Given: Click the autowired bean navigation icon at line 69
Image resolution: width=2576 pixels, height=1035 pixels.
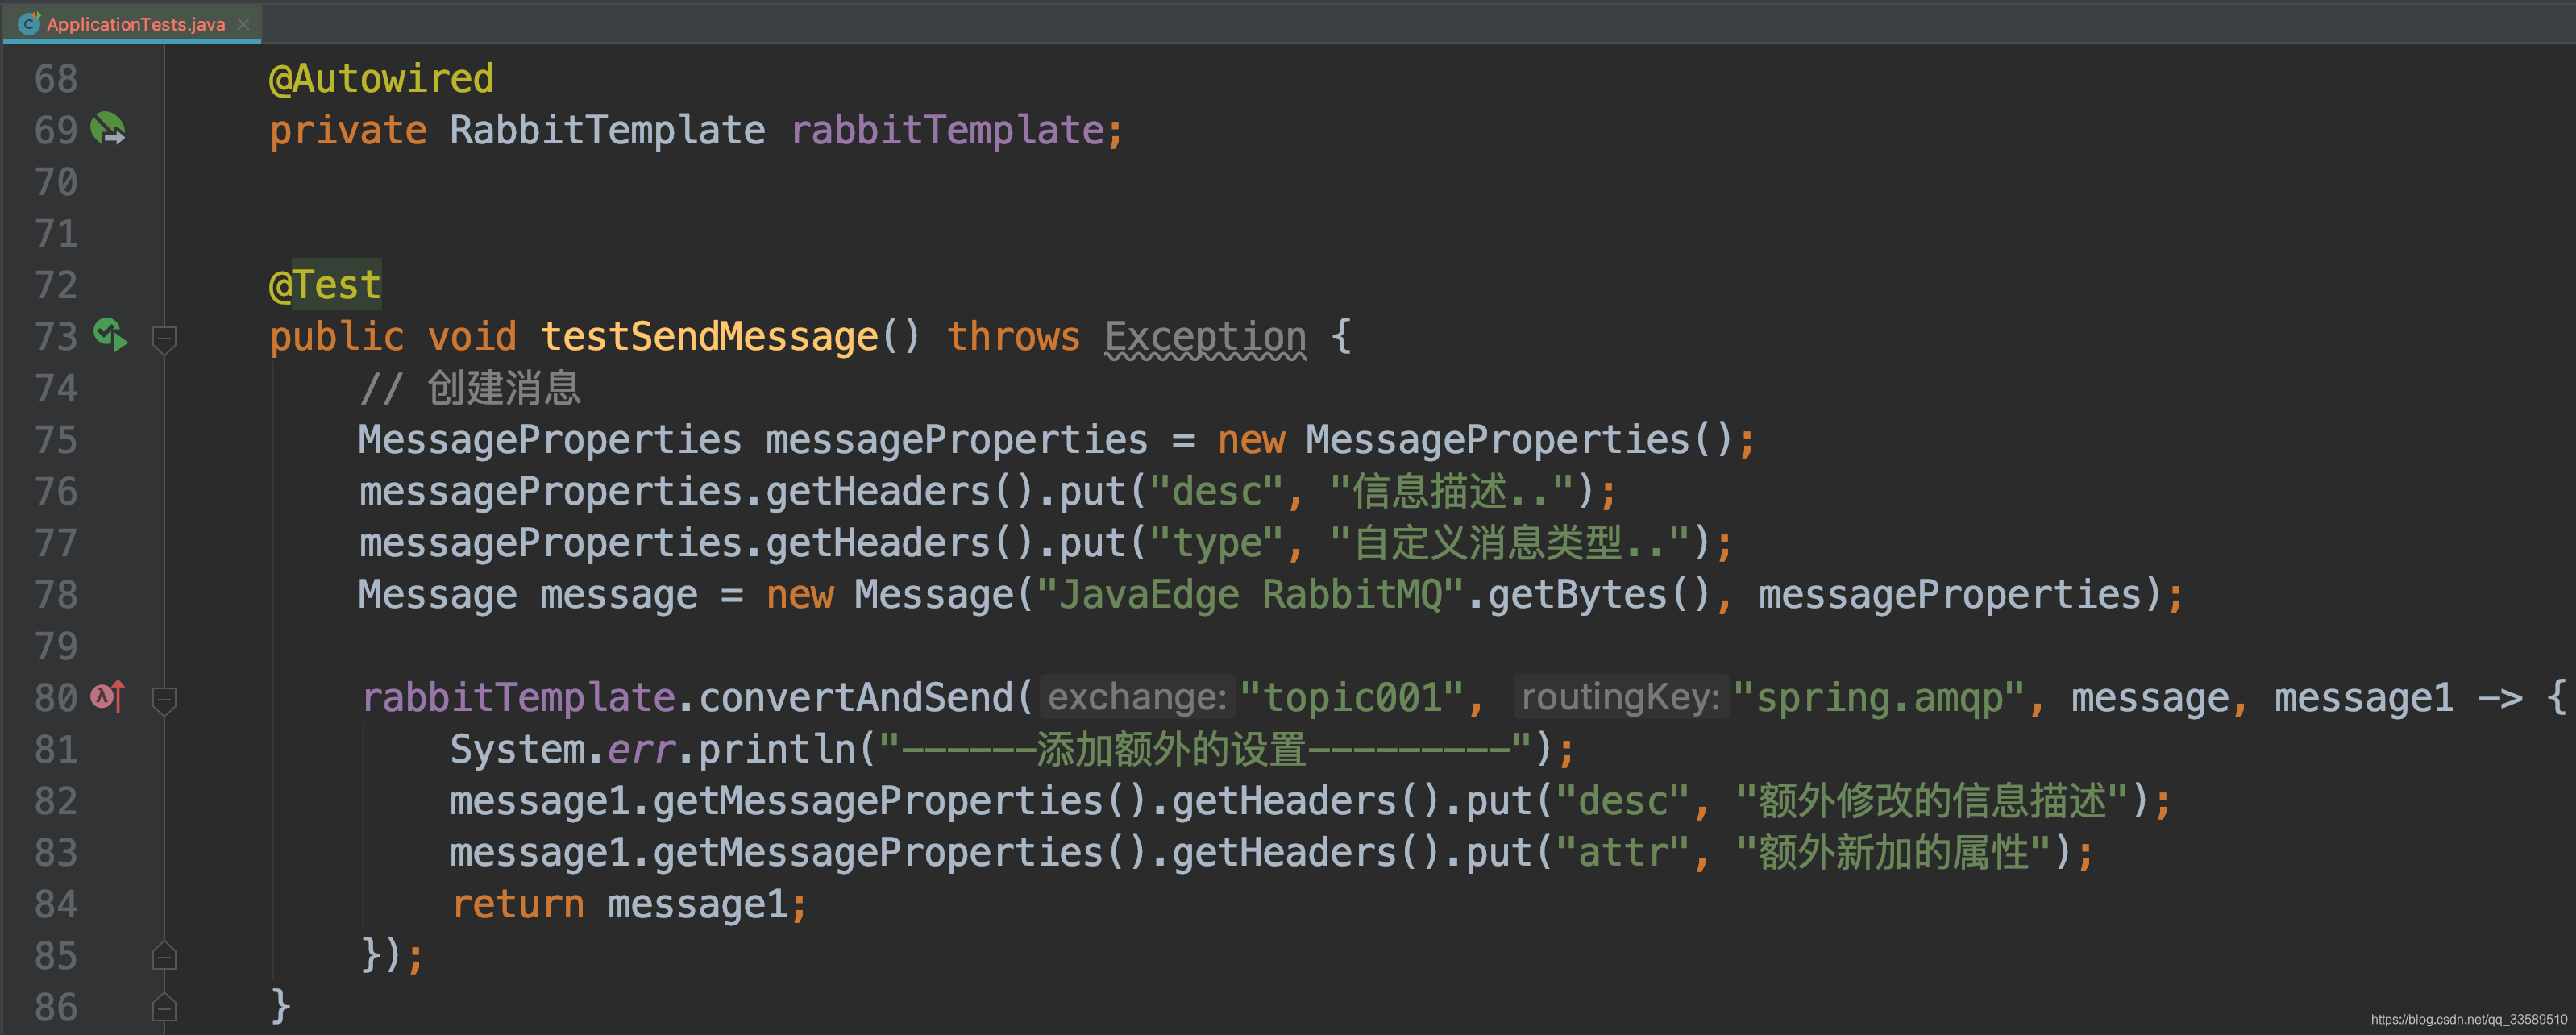Looking at the screenshot, I should (108, 129).
